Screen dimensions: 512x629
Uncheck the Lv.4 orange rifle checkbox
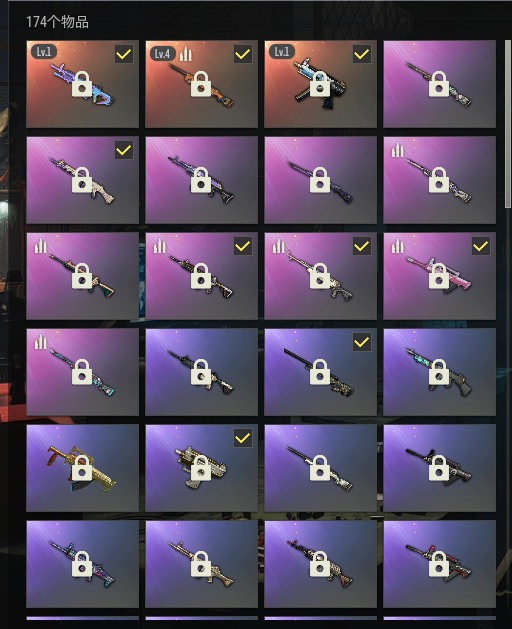[x=243, y=54]
